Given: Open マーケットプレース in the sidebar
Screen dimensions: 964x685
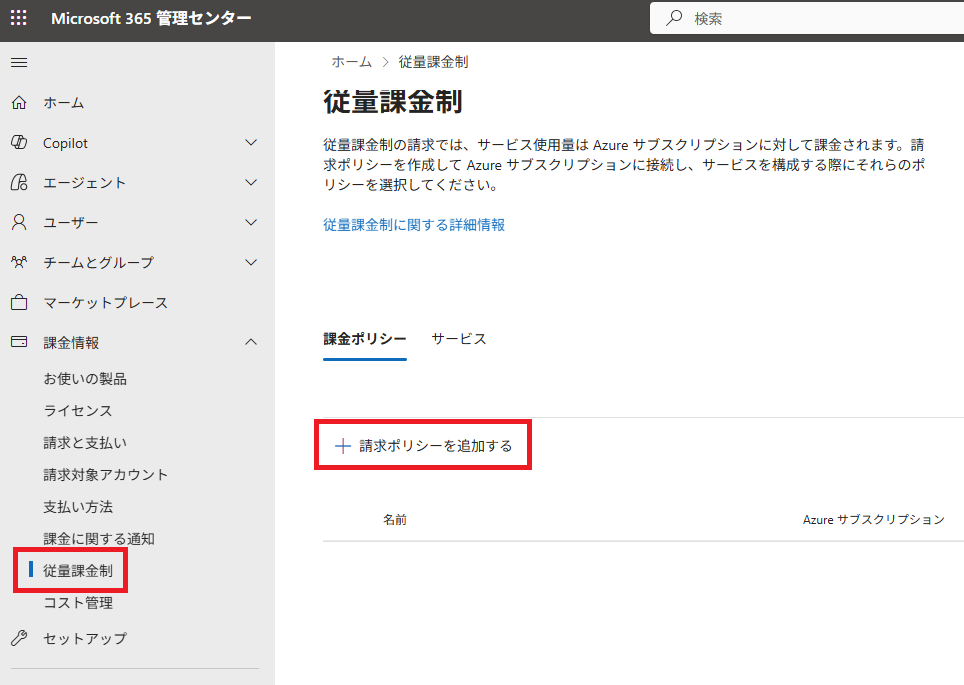Looking at the screenshot, I should tap(105, 303).
